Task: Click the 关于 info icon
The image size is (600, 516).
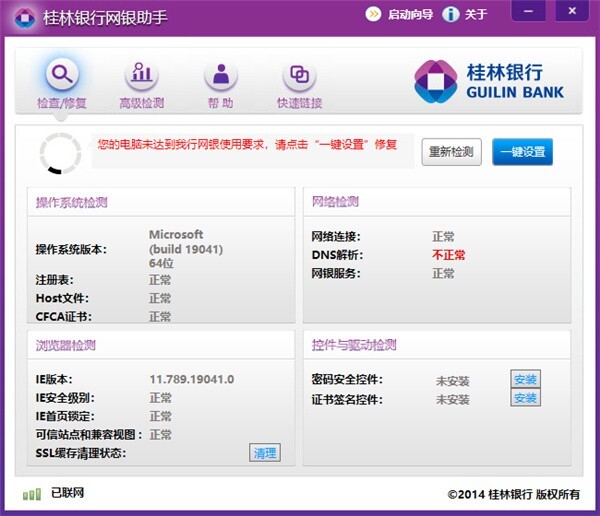Action: tap(450, 15)
